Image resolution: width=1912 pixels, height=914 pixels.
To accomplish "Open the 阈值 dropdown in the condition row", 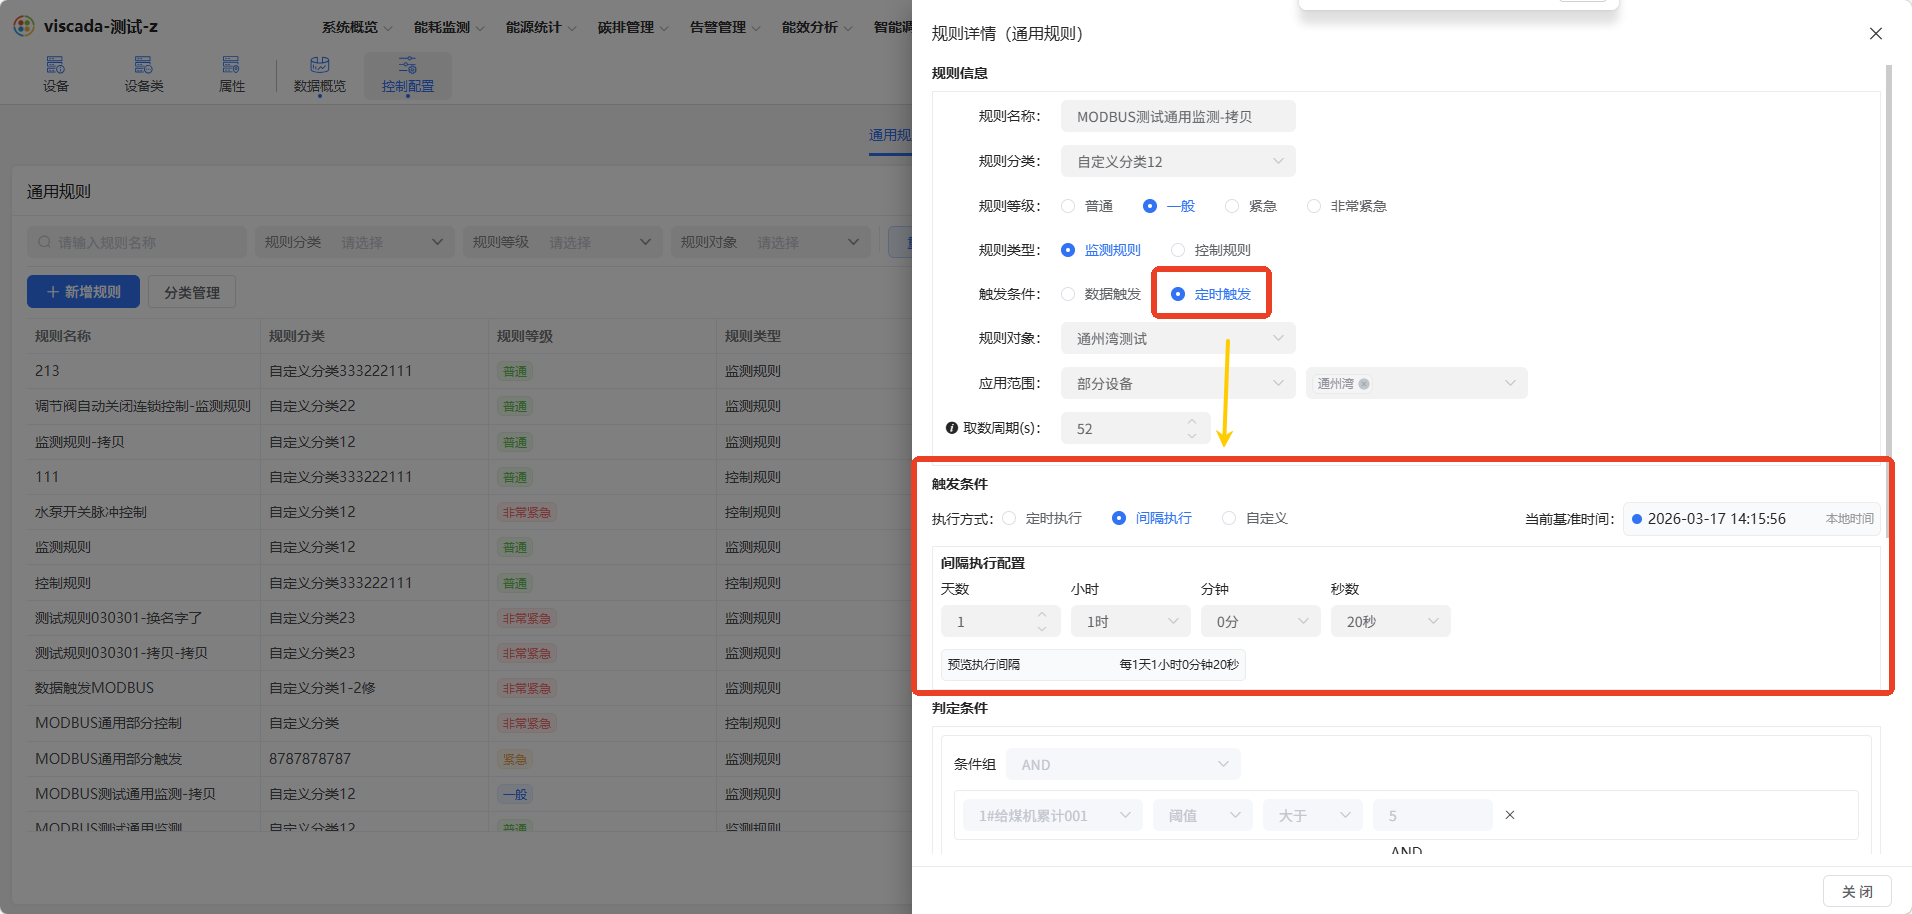I will coord(1202,815).
